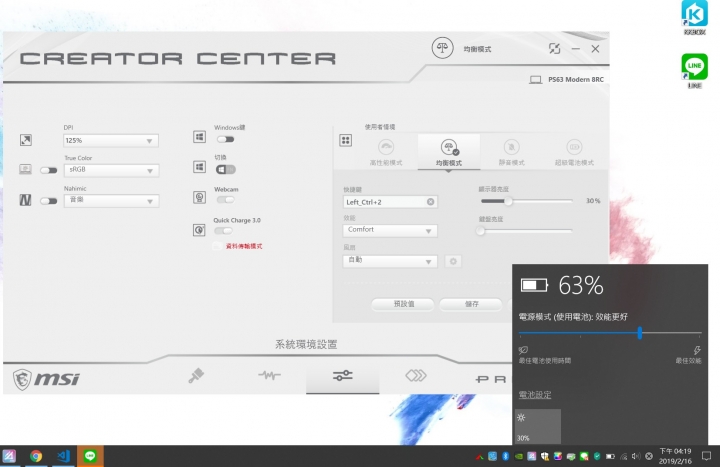Toggle the Windows鍵 switch
This screenshot has width=720, height=467.
point(225,139)
